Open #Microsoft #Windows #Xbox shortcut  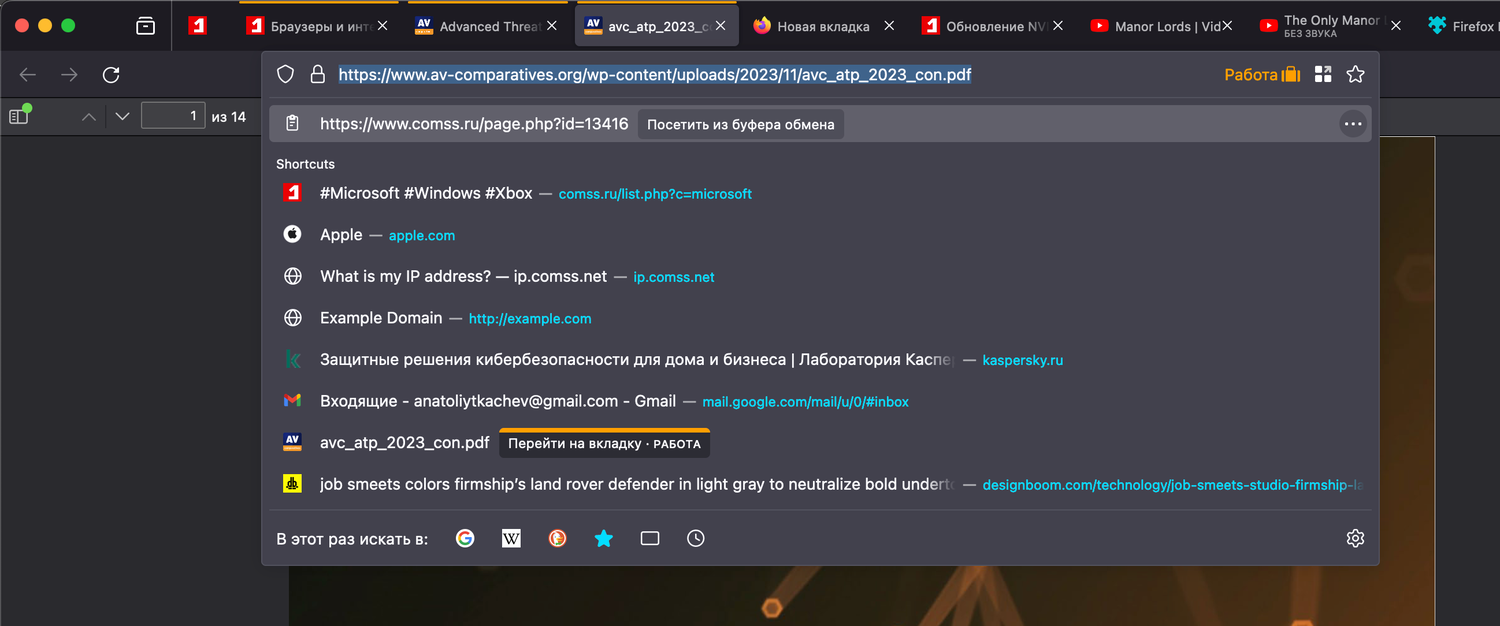pos(426,193)
